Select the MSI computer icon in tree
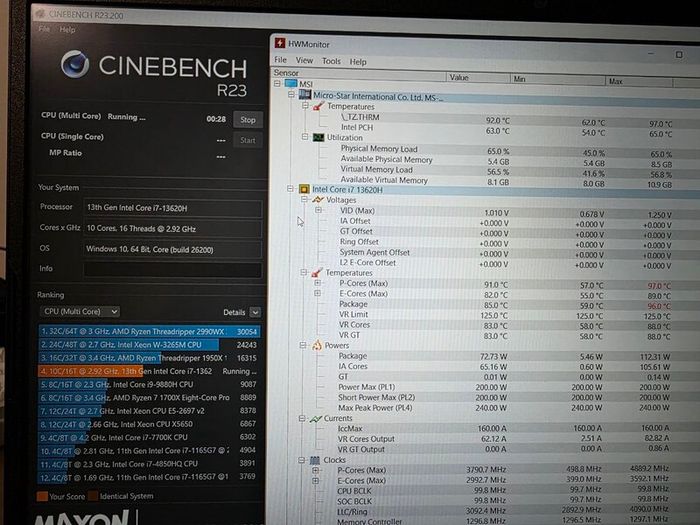 click(x=291, y=83)
